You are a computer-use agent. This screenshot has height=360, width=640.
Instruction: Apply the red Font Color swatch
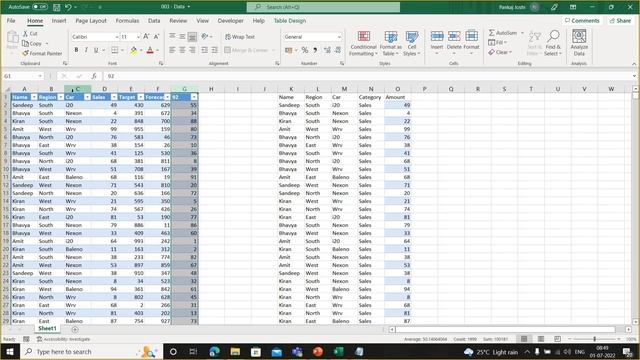[x=150, y=50]
